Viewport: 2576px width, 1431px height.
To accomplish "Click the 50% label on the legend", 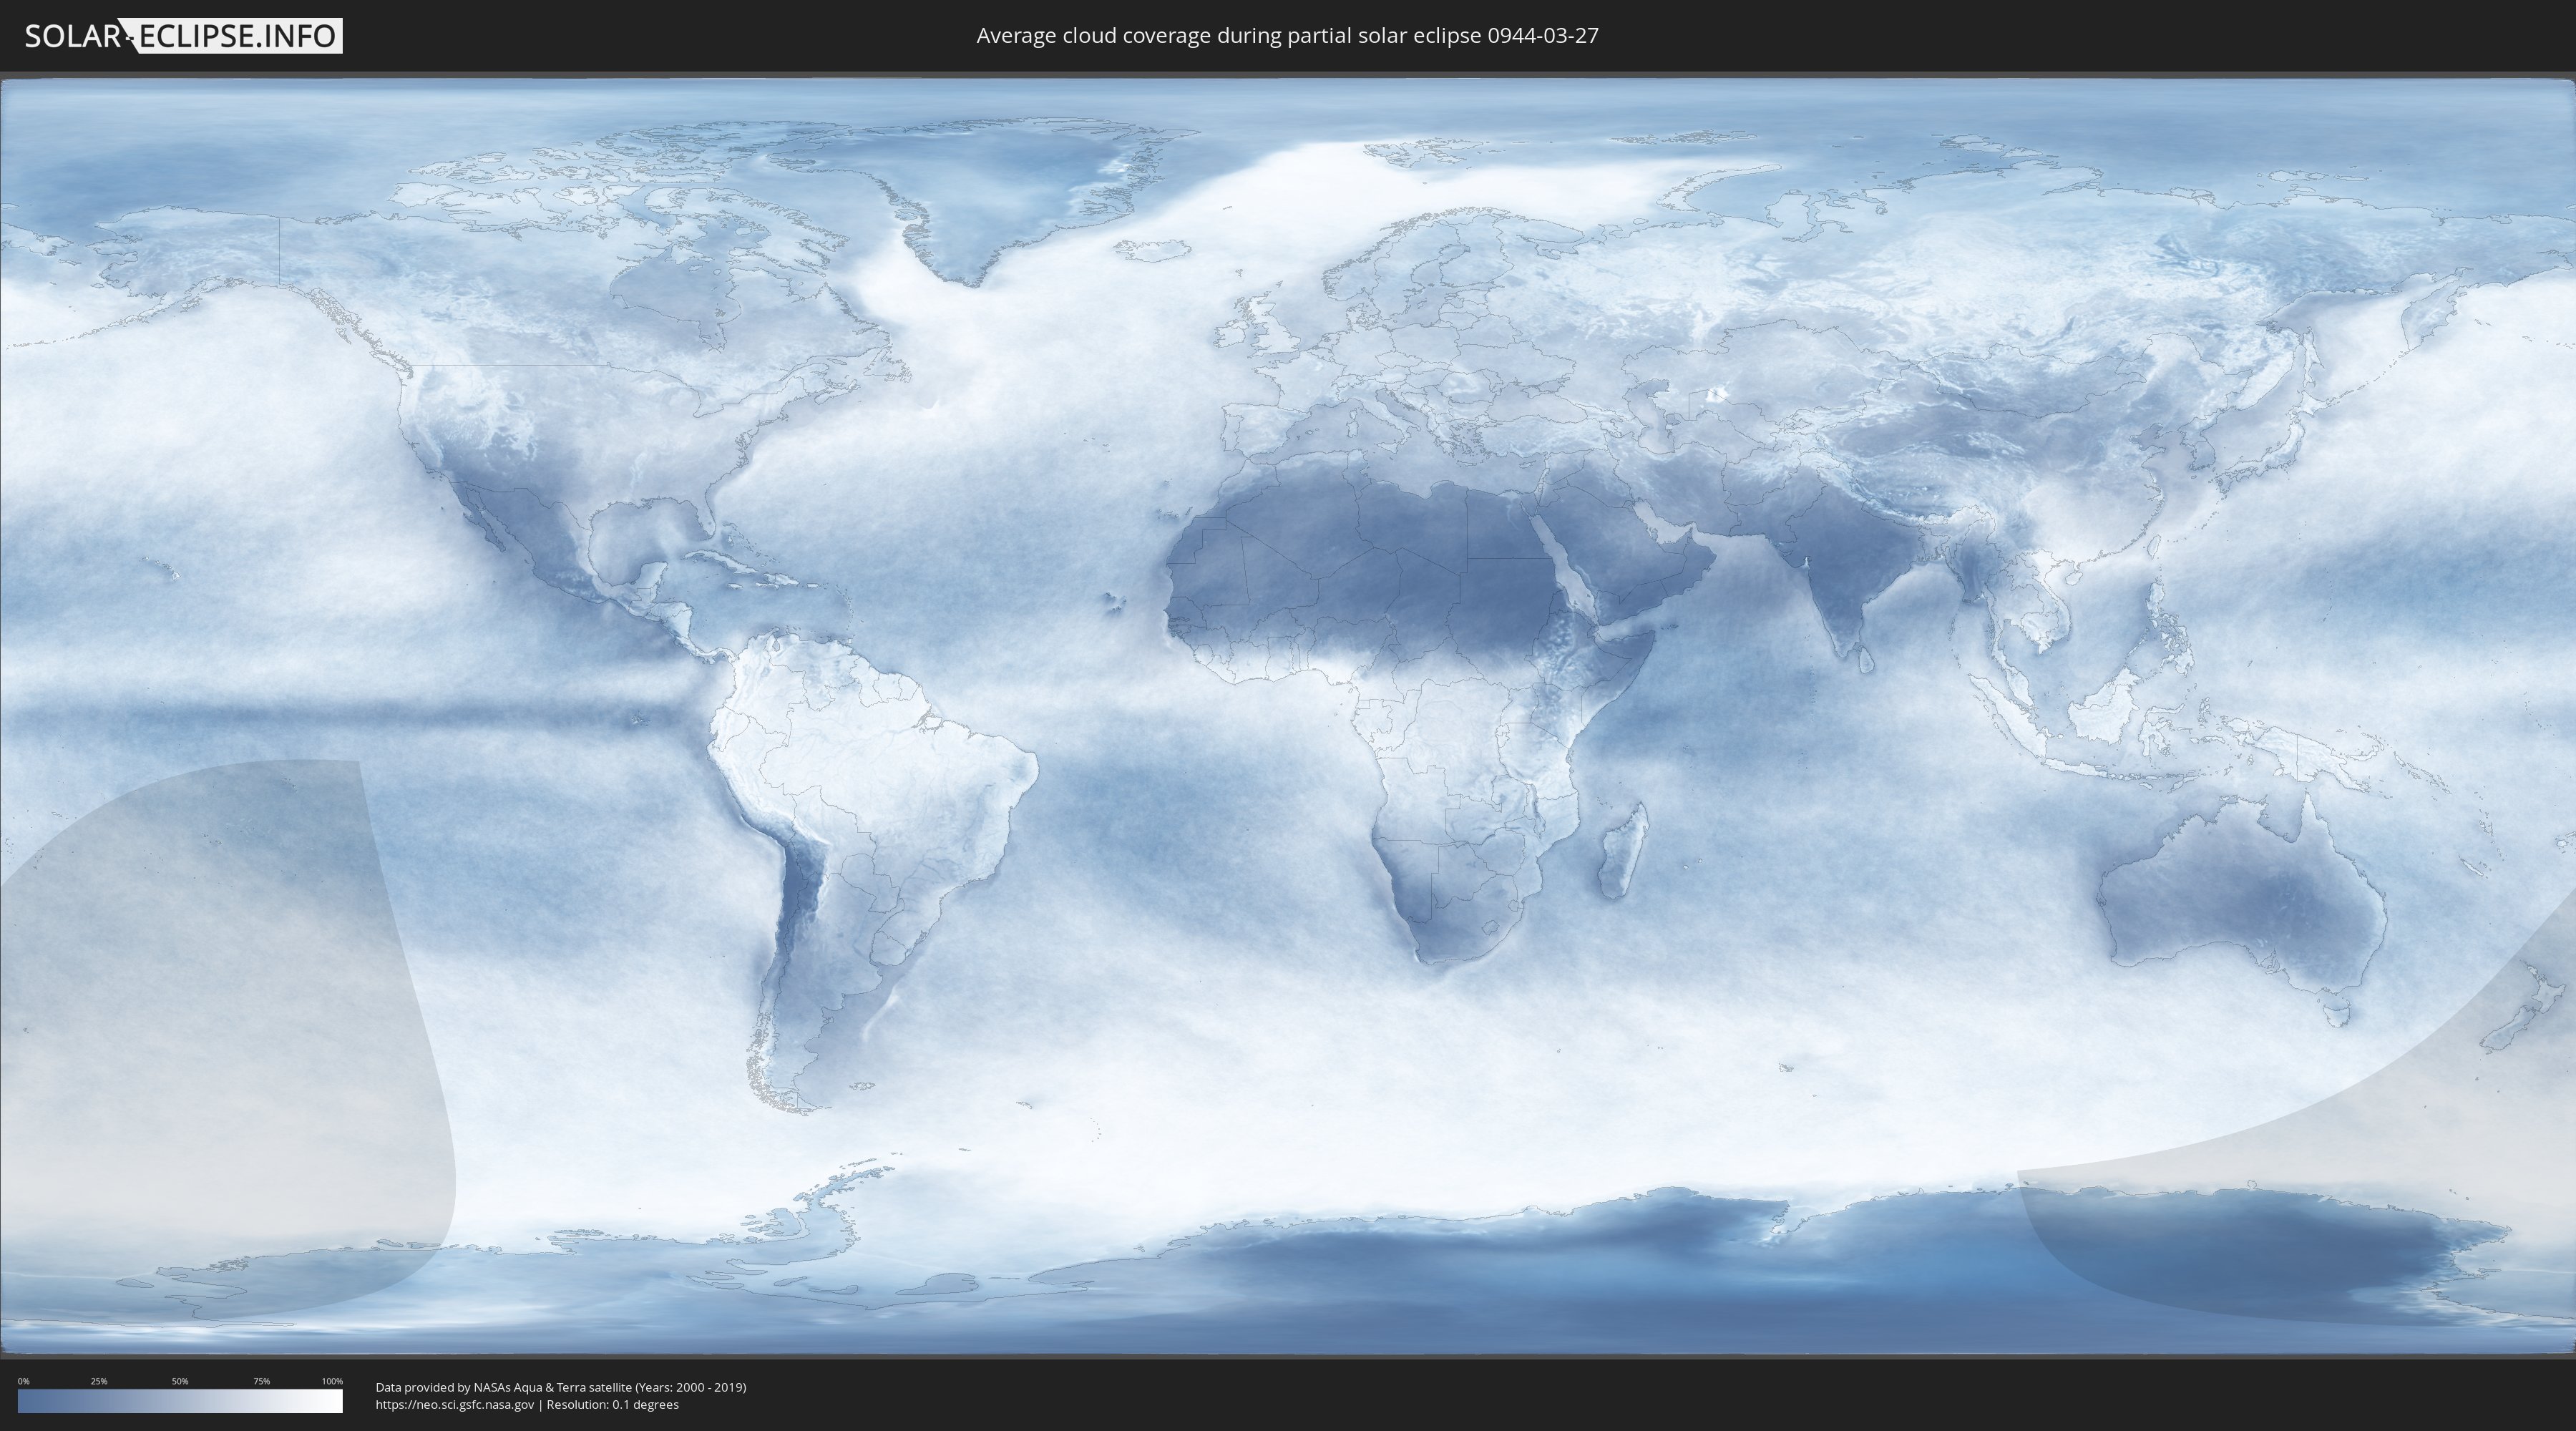I will [180, 1381].
